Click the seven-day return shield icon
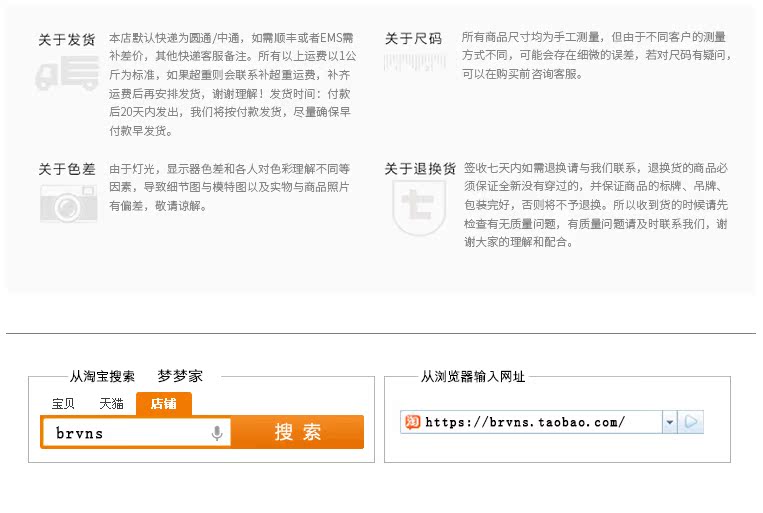Image resolution: width=763 pixels, height=513 pixels. 418,206
